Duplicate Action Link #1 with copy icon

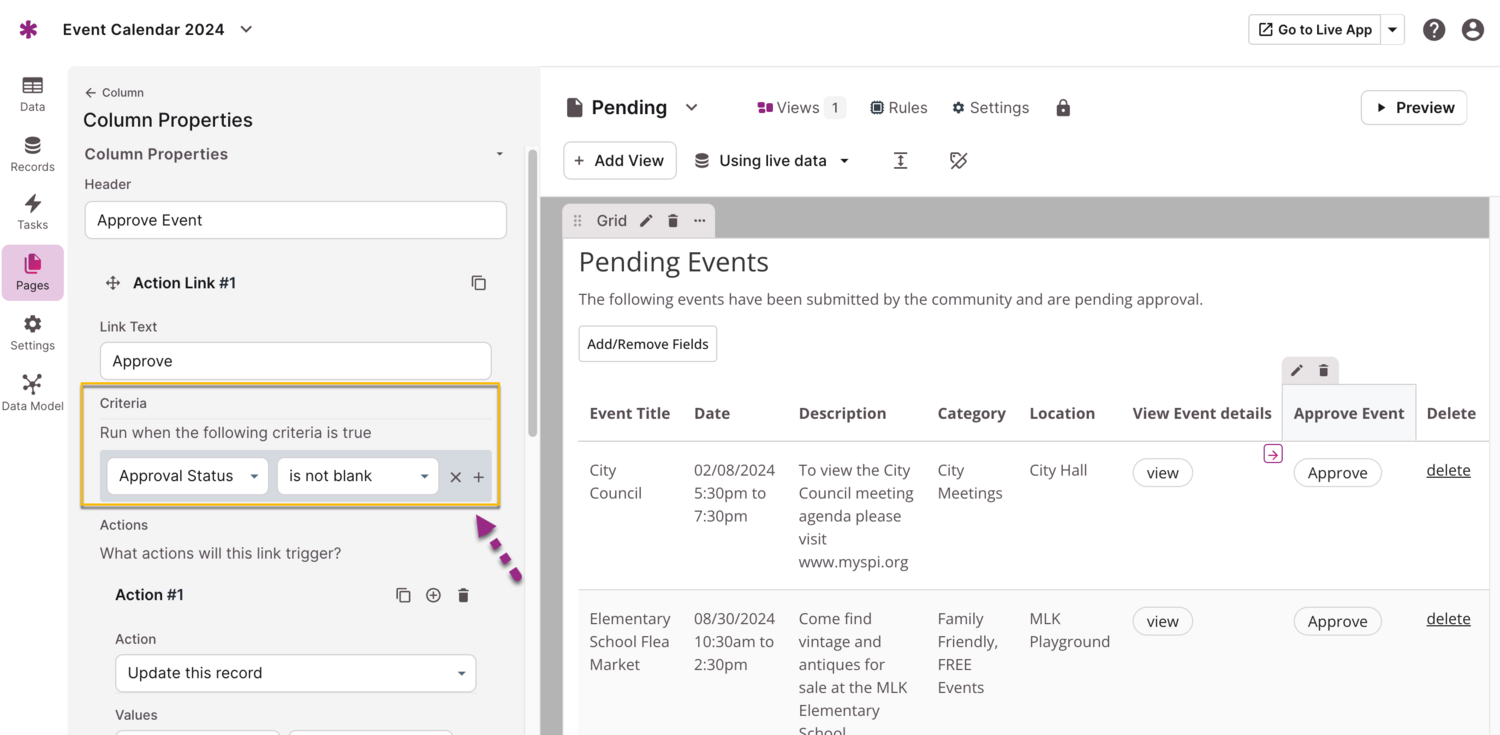(x=478, y=283)
